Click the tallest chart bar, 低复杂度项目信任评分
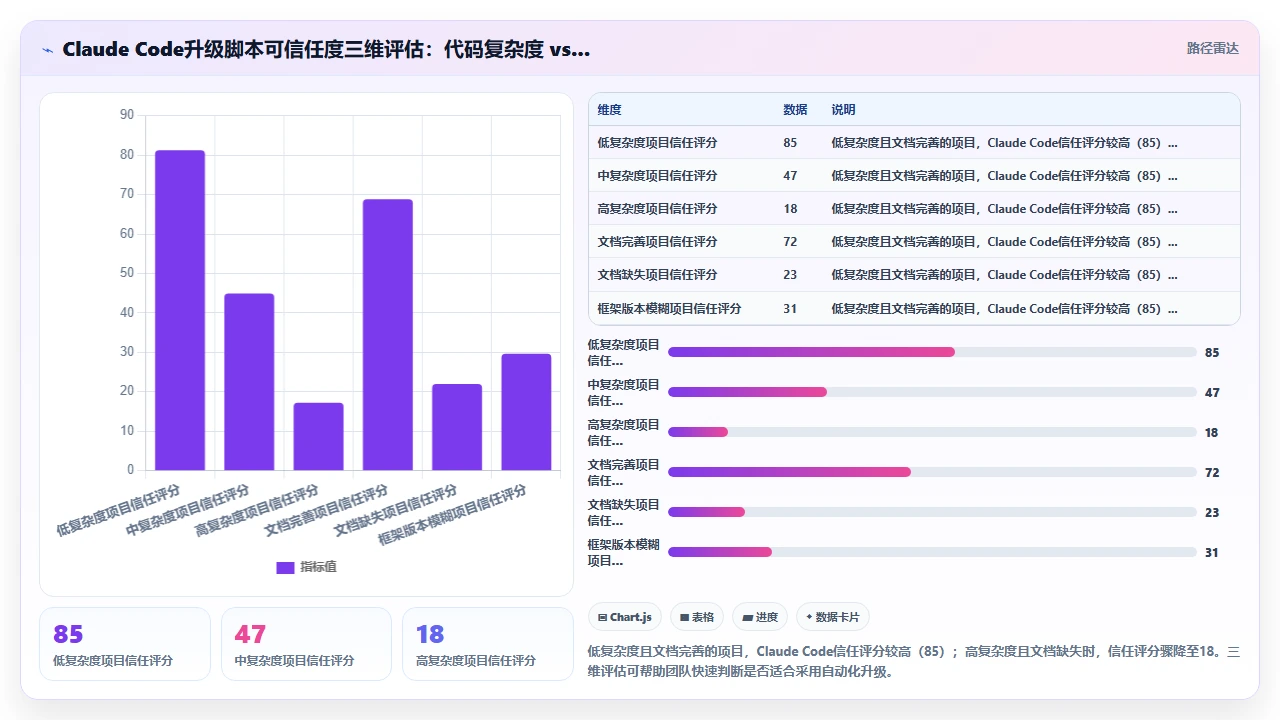 180,310
